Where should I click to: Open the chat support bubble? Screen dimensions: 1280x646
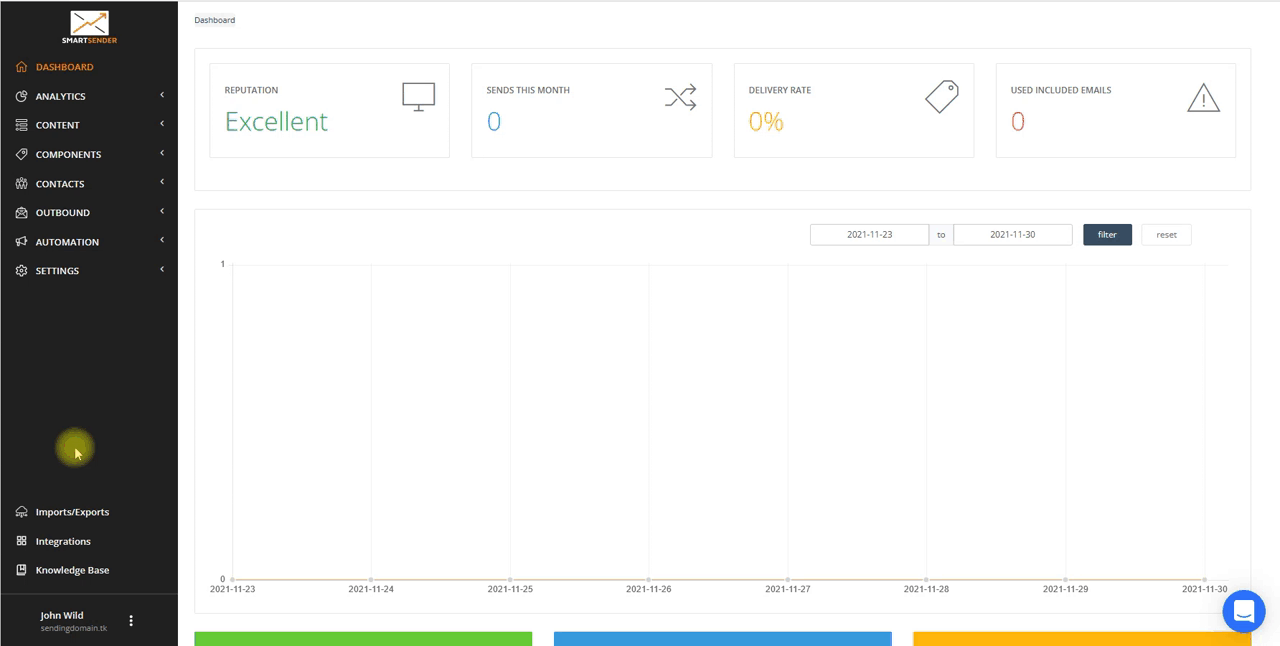click(1244, 611)
